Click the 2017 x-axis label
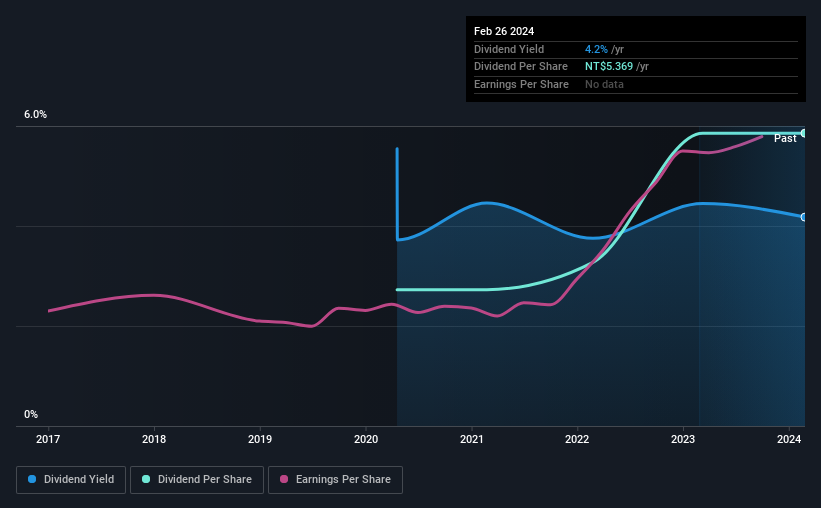821x508 pixels. 48,439
